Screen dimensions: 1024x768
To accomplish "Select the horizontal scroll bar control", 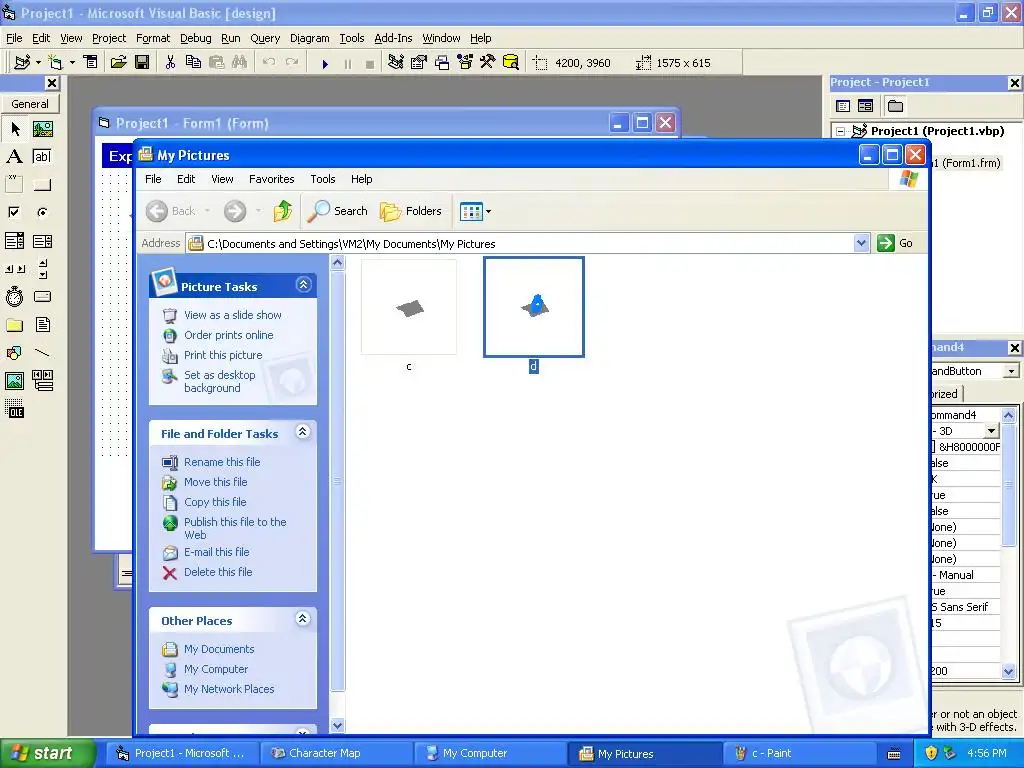I will (14, 268).
